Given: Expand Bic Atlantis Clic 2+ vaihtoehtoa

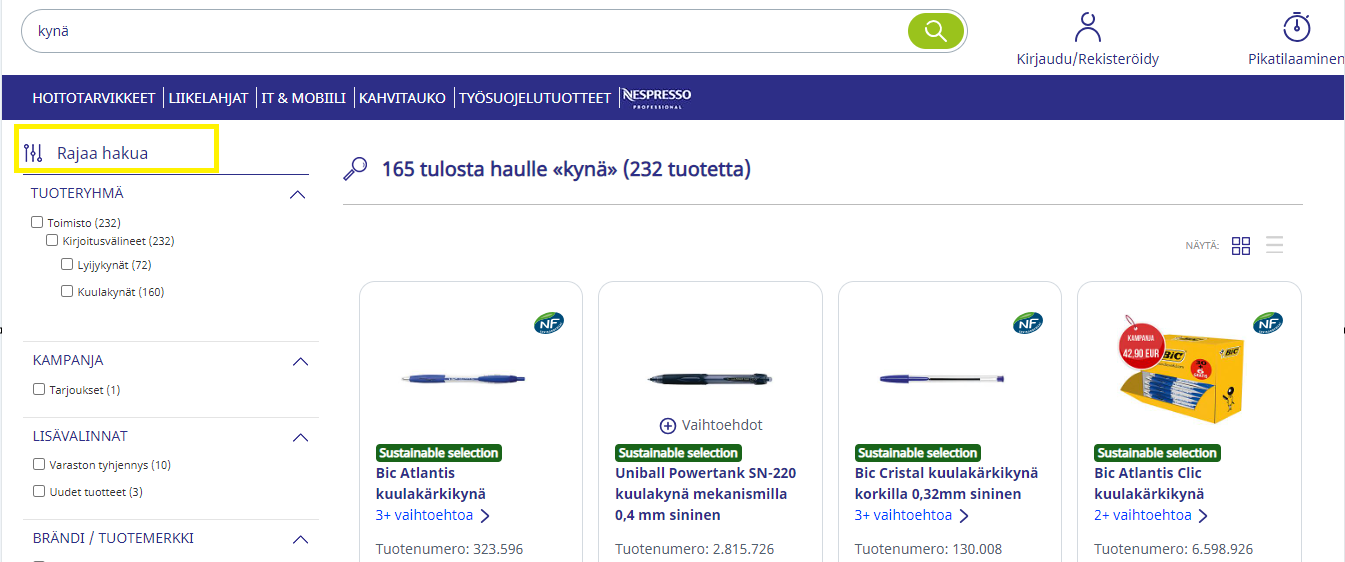Looking at the screenshot, I should tap(1151, 515).
